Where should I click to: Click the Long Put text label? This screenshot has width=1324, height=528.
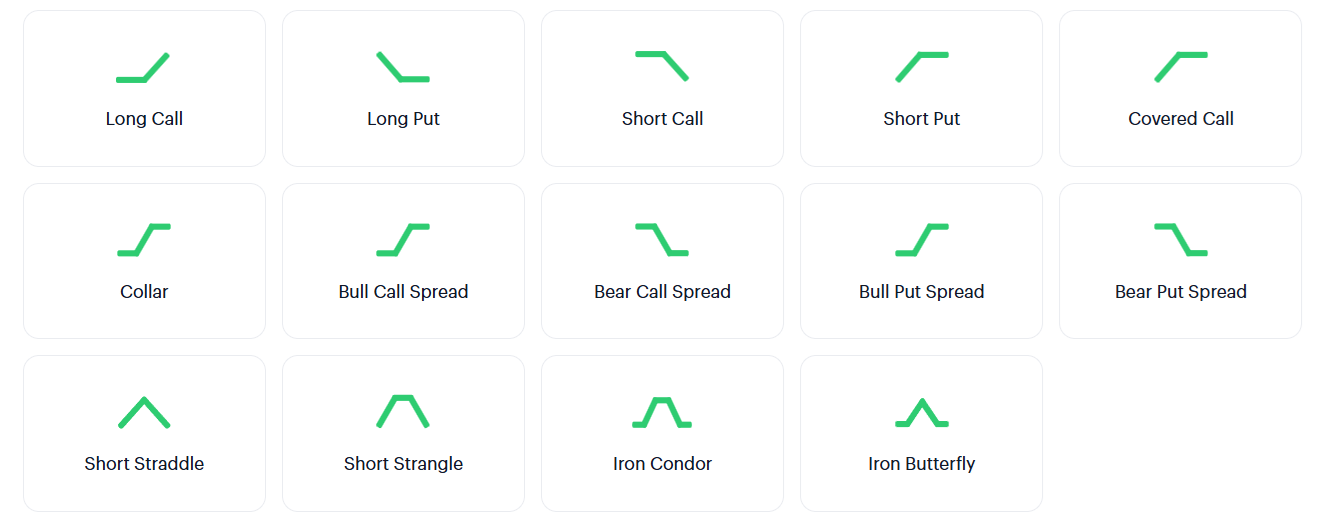pos(403,119)
